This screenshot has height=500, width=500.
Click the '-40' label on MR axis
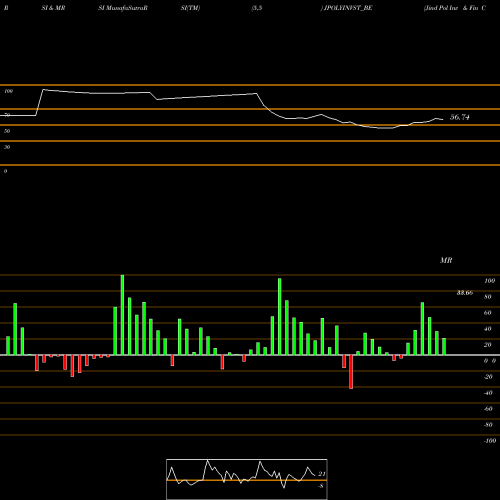pyautogui.click(x=488, y=393)
